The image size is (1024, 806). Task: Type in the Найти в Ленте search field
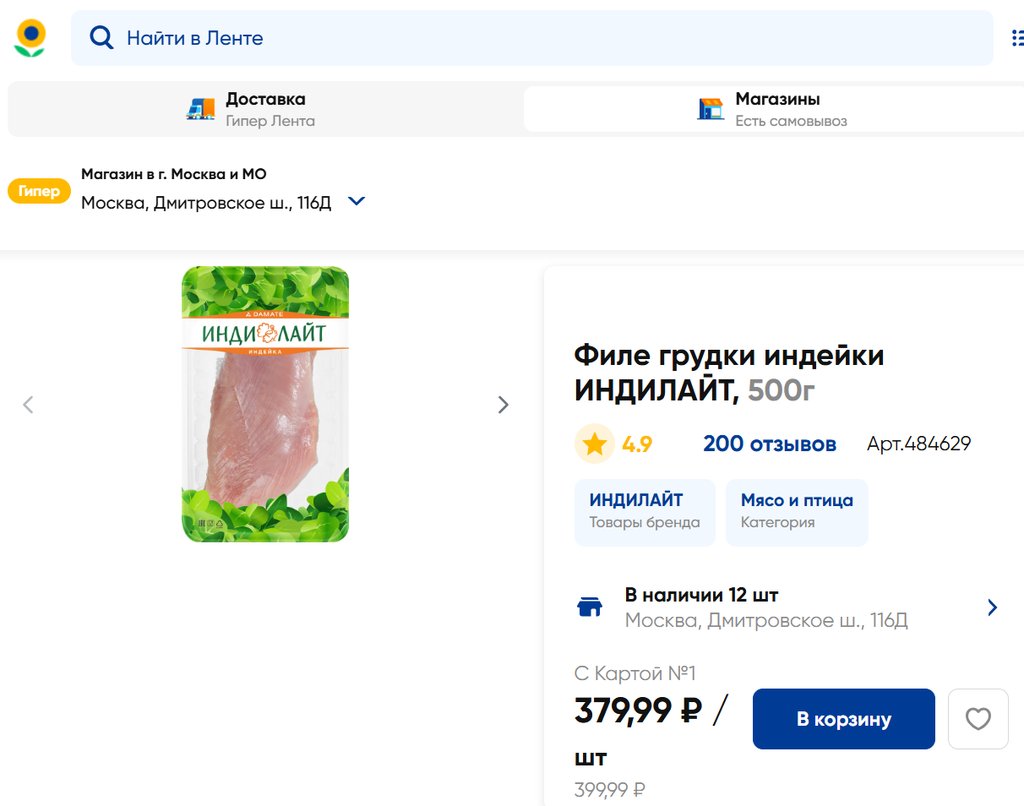pyautogui.click(x=540, y=38)
